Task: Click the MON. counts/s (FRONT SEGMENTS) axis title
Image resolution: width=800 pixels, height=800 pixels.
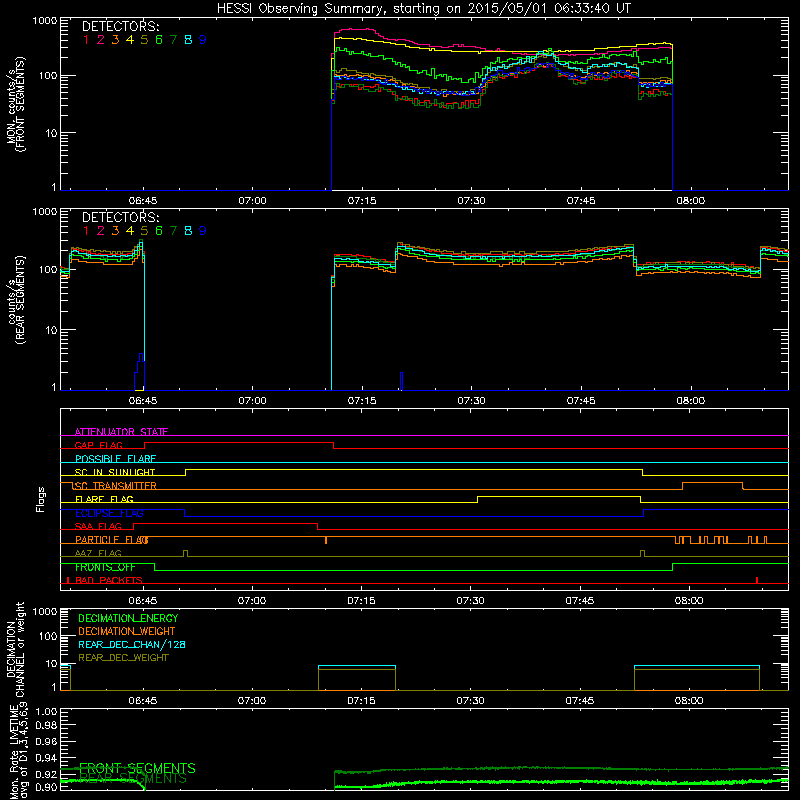Action: (15, 104)
